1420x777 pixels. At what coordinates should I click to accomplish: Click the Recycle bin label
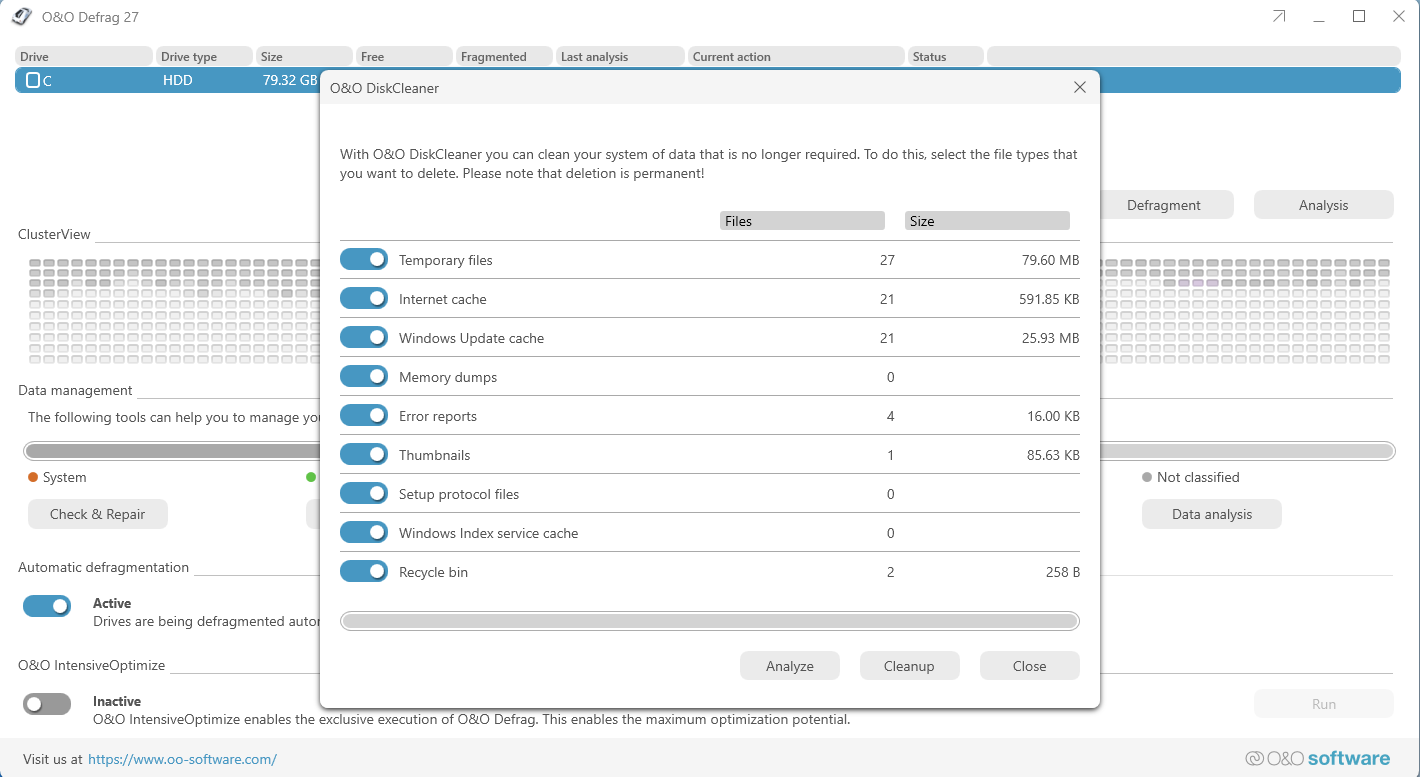[x=434, y=572]
